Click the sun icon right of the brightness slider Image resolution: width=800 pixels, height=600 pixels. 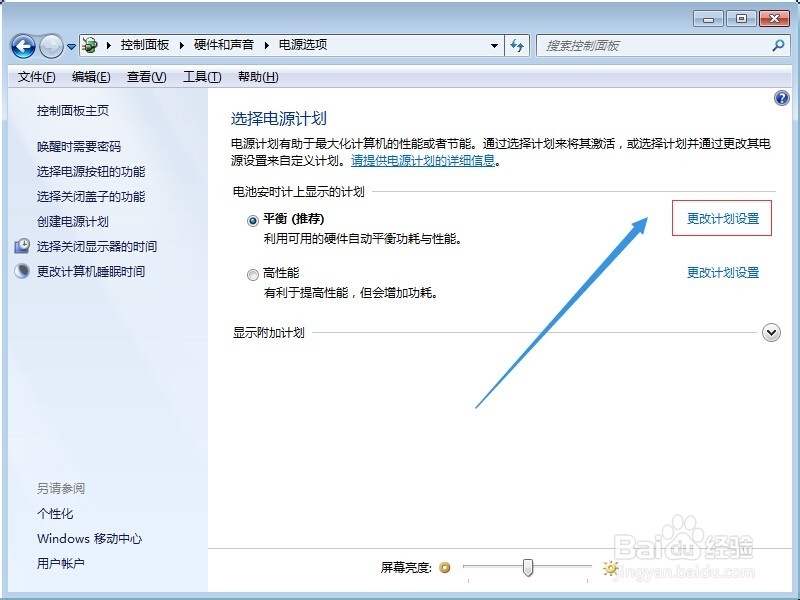point(610,567)
